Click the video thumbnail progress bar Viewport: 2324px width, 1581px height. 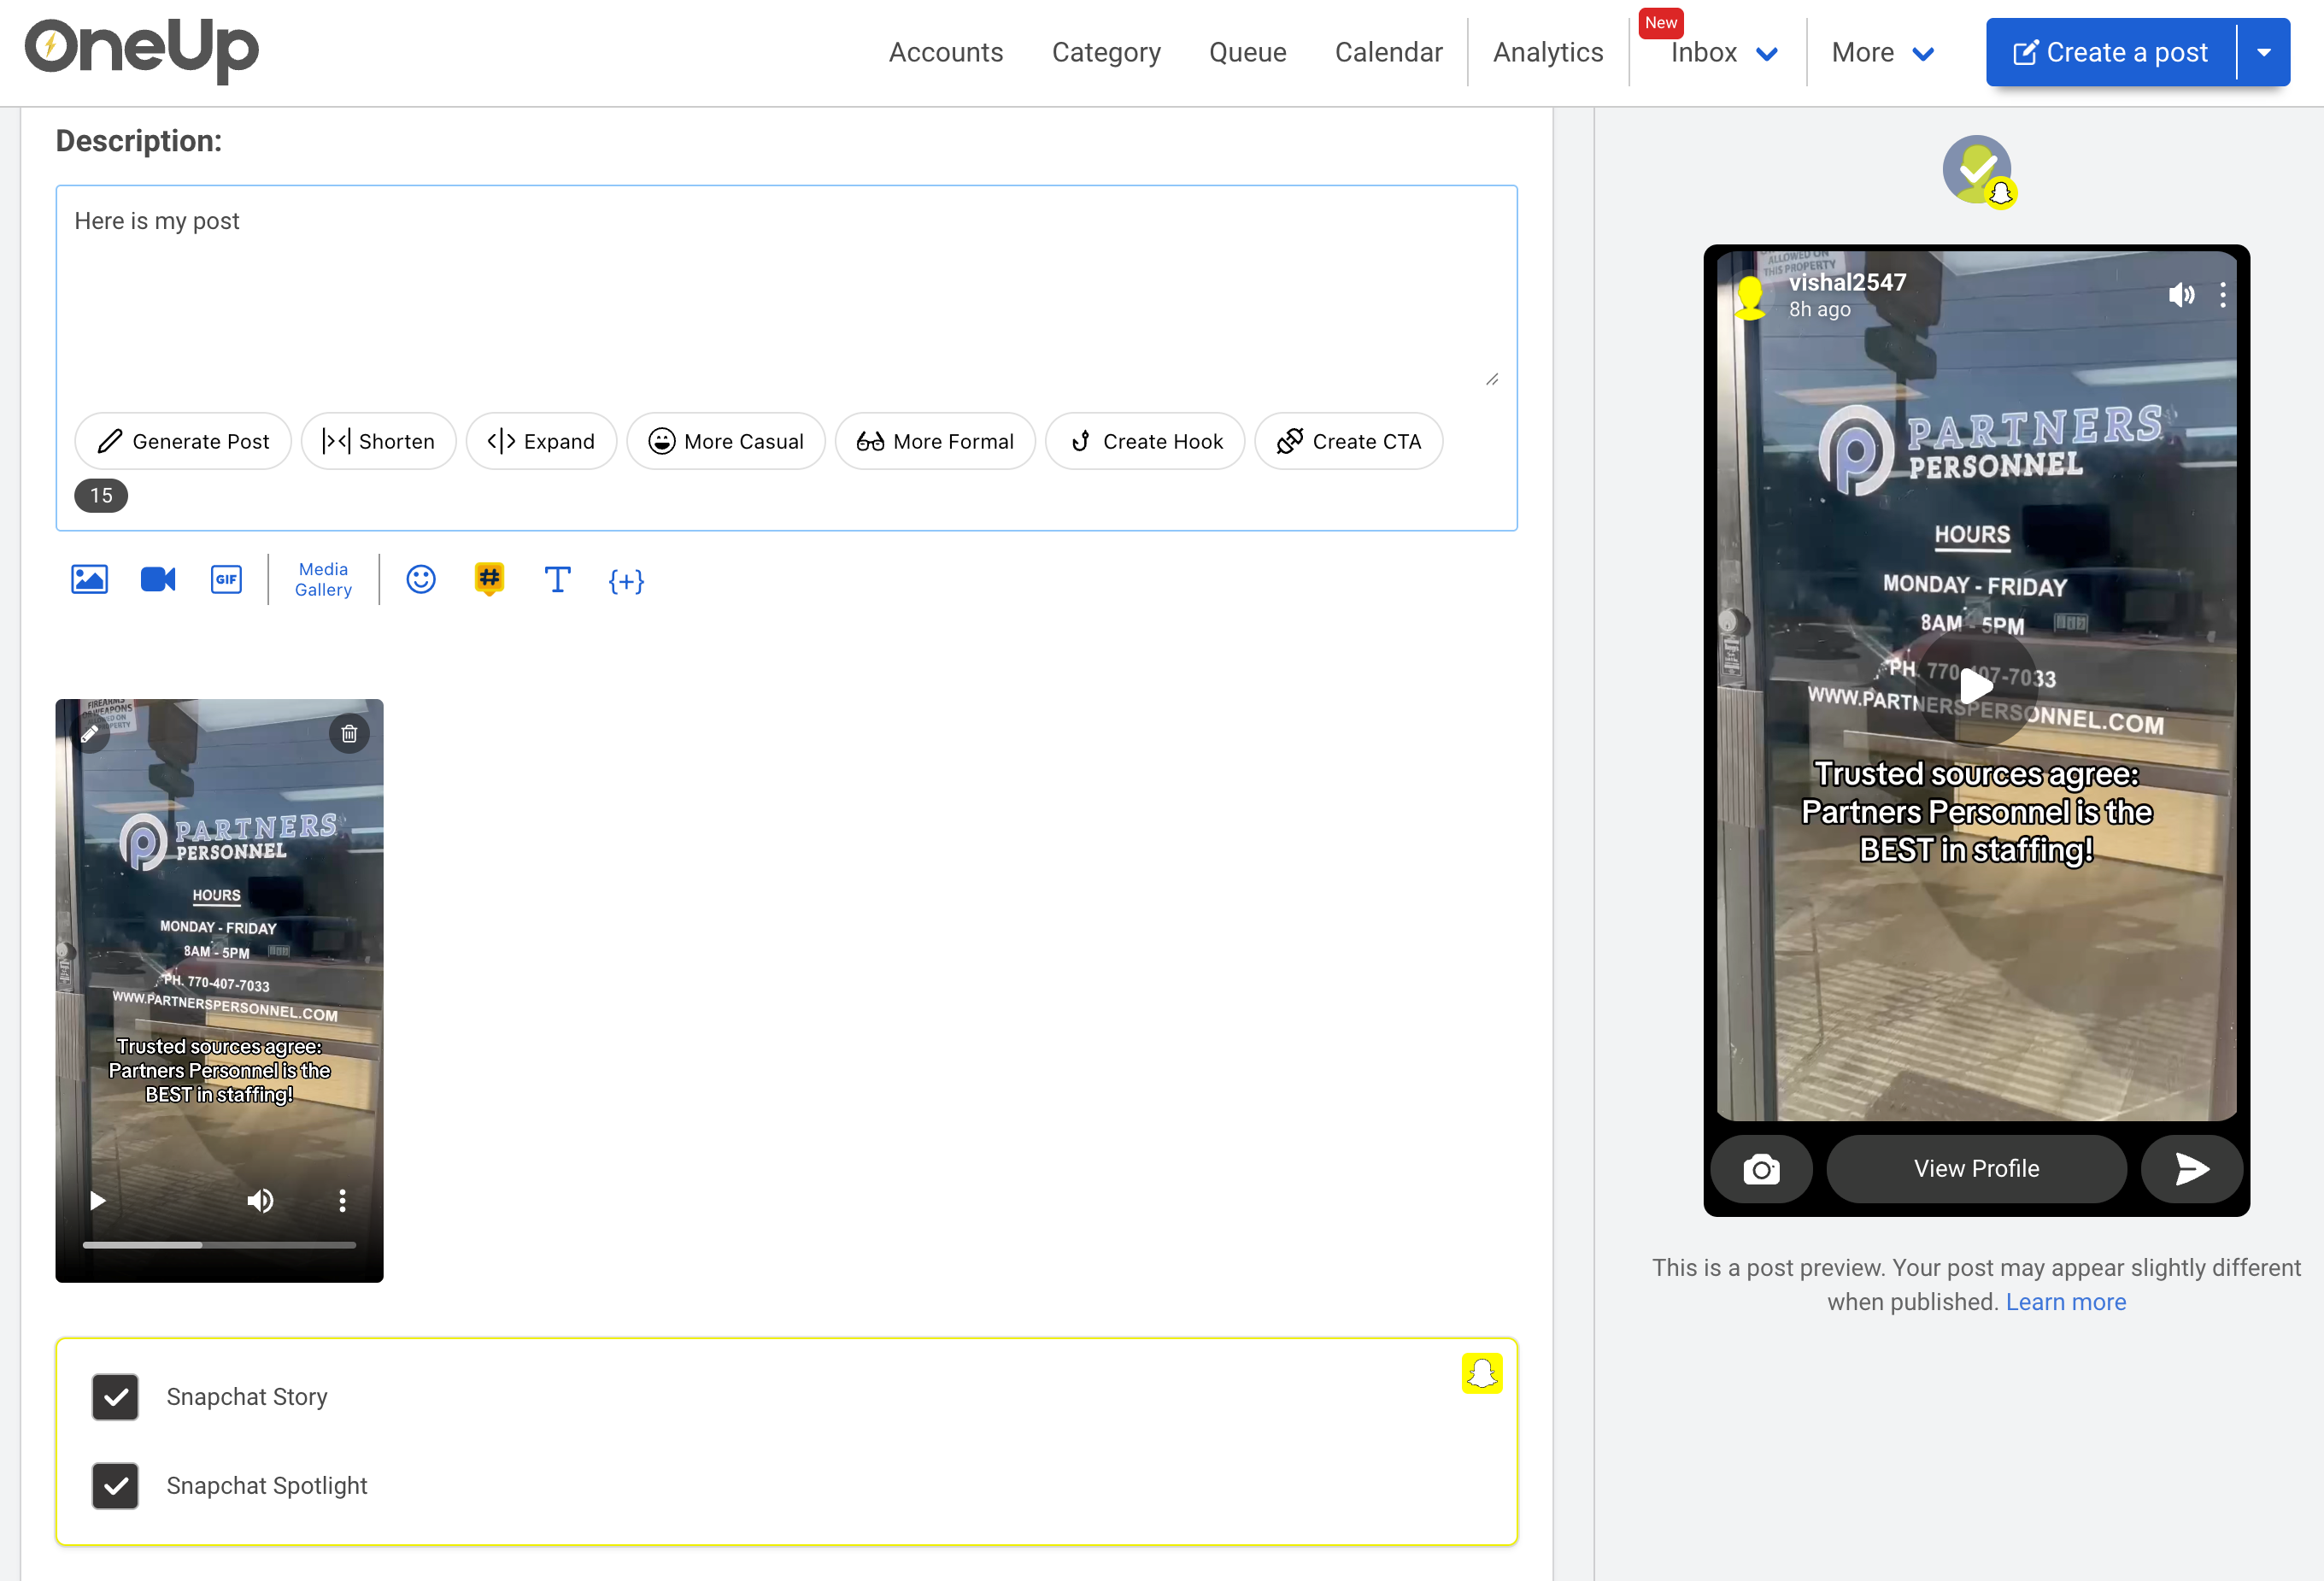click(219, 1245)
